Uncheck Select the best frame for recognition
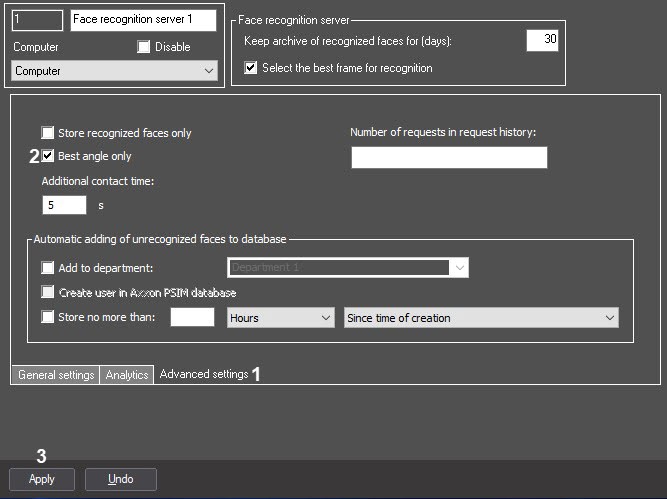 pos(251,68)
